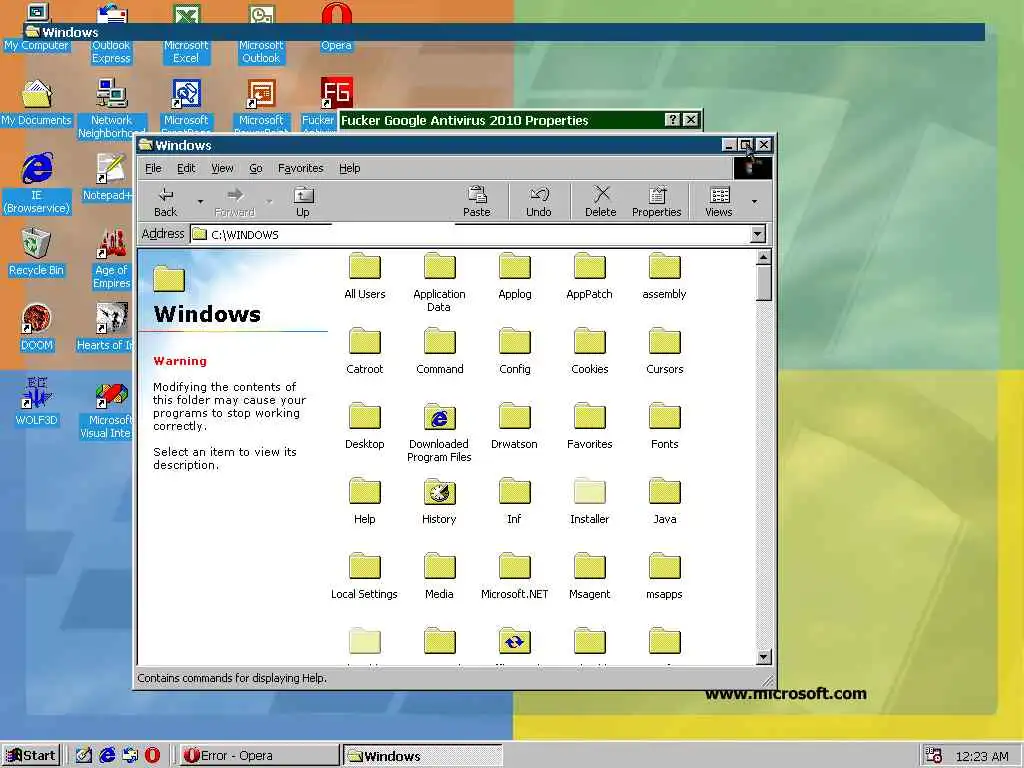Click the scrollbar down arrow in folder view
Viewport: 1024px width, 768px height.
[763, 657]
